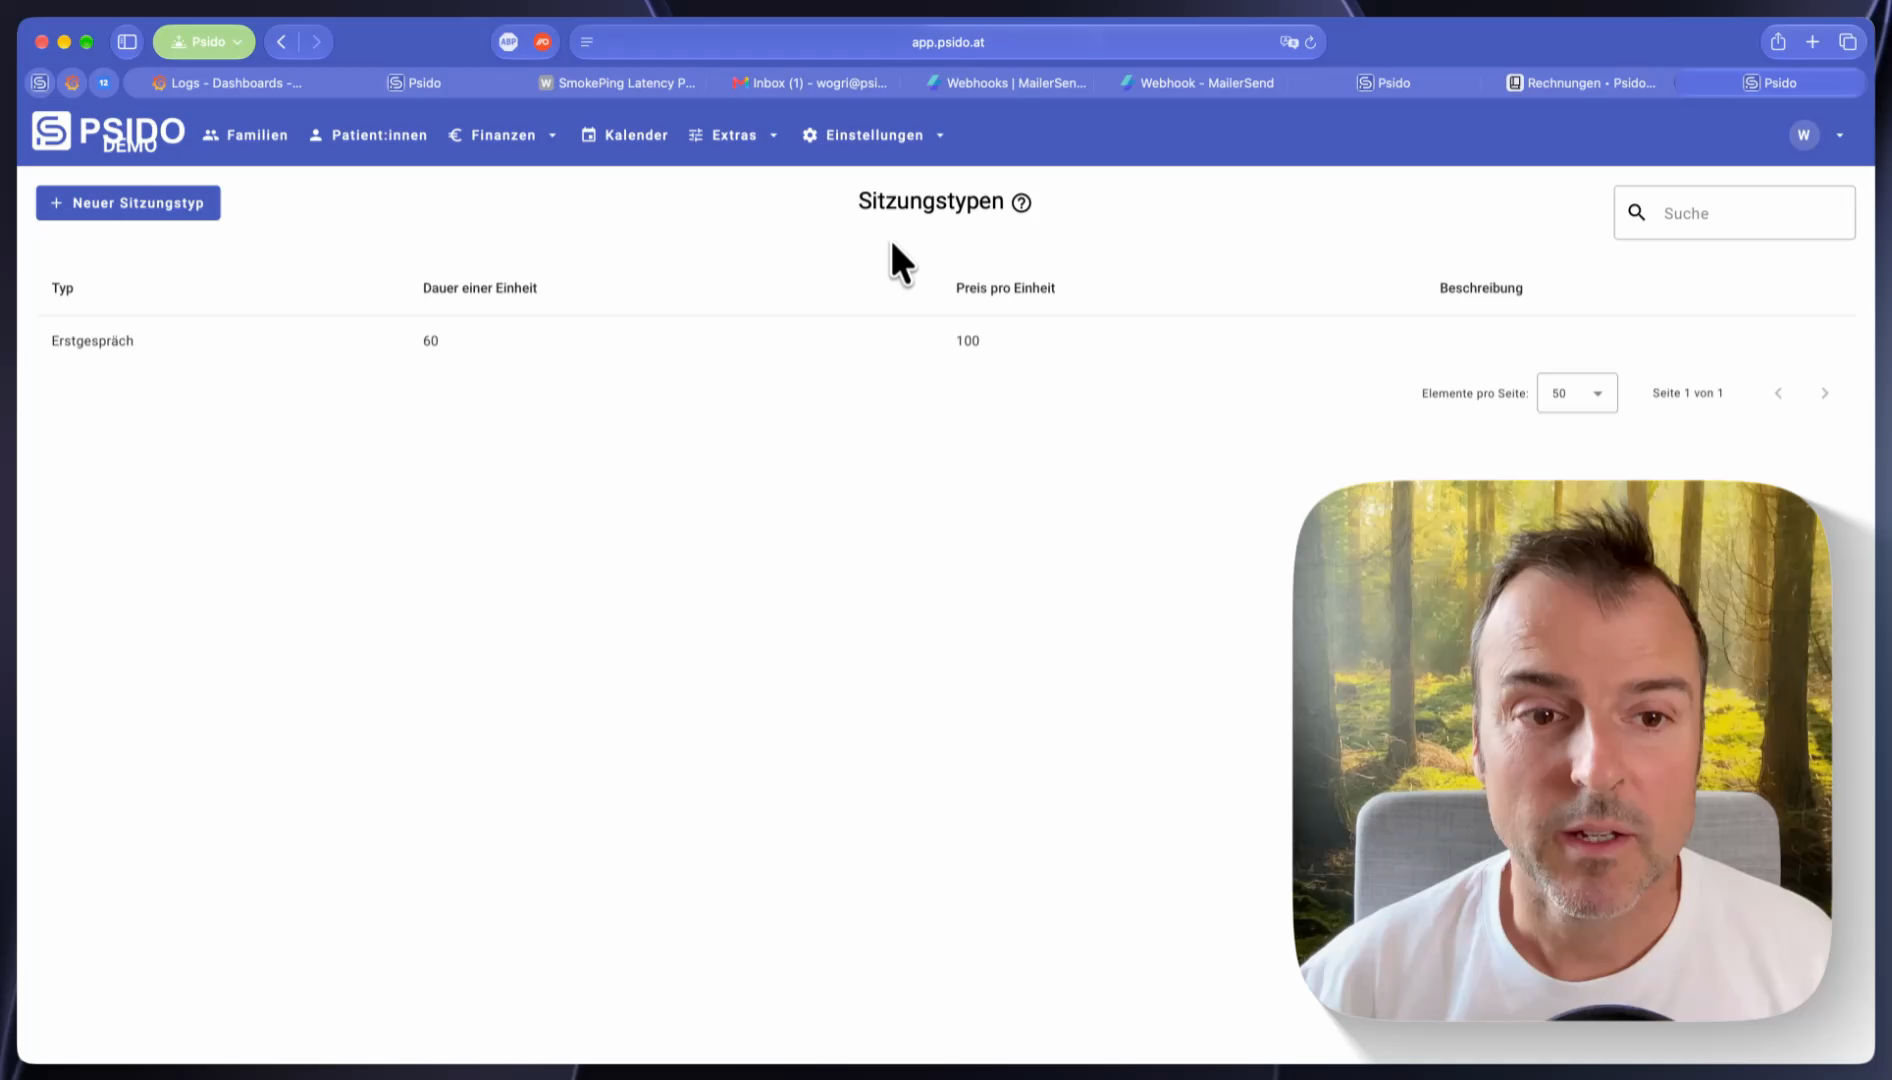Click the app.psido.at address bar

click(x=947, y=42)
